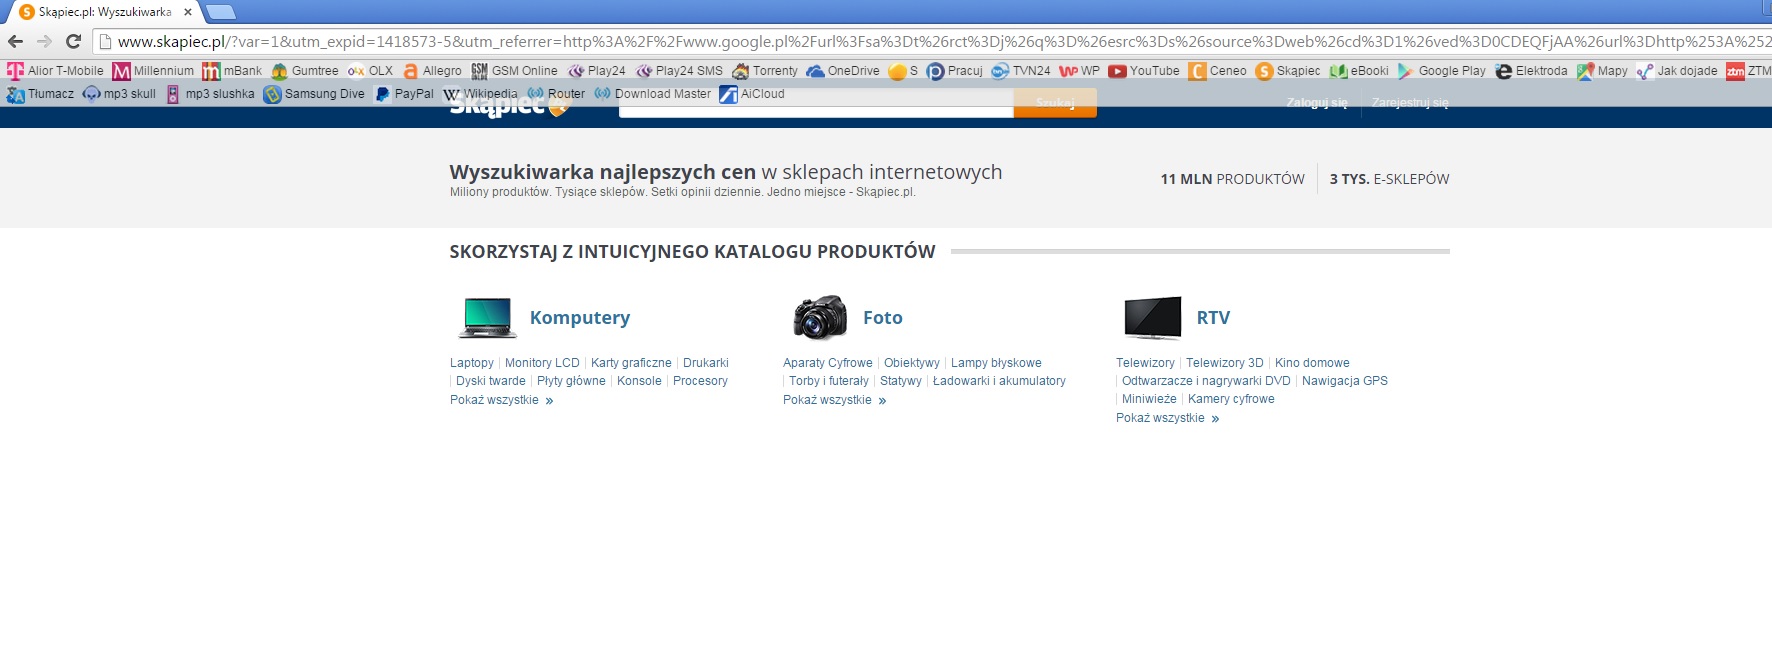Screen dimensions: 1772x648
Task: Open the Millennium bookmark
Action: pos(154,71)
